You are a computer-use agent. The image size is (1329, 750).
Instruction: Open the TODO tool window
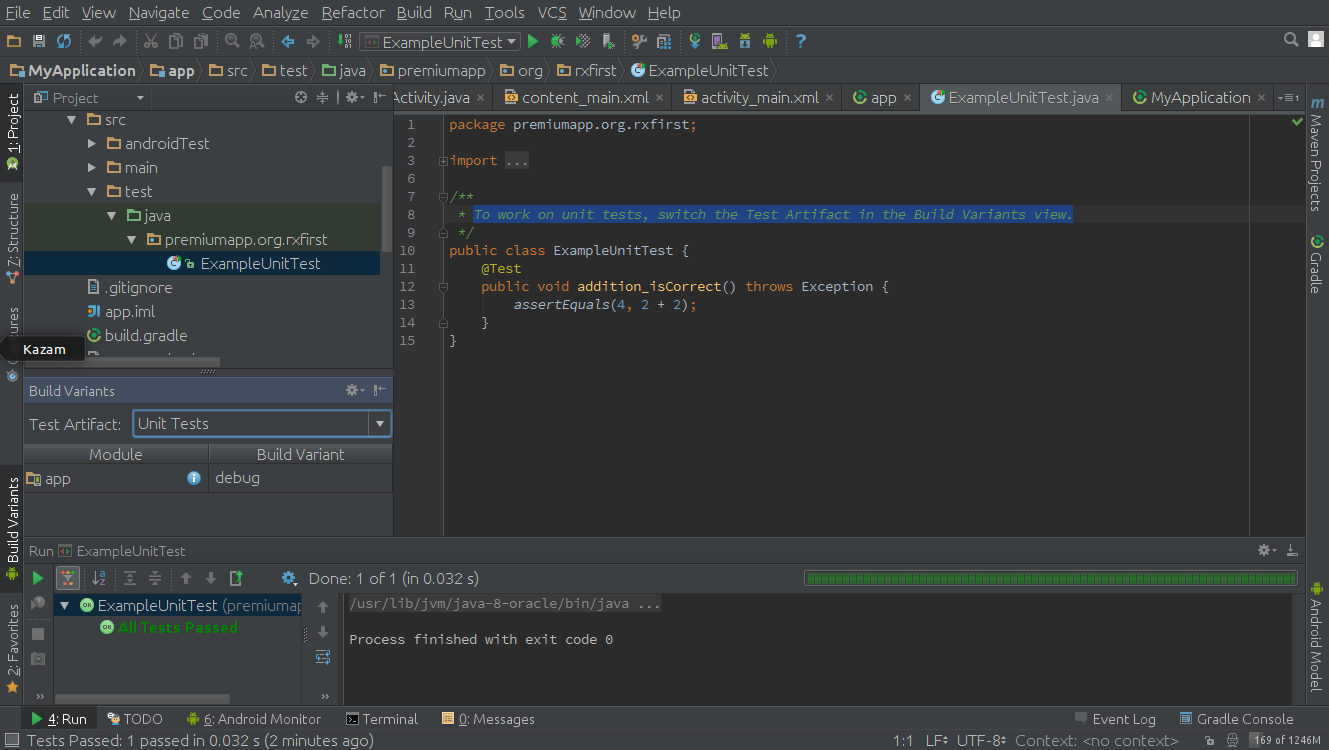pyautogui.click(x=134, y=719)
